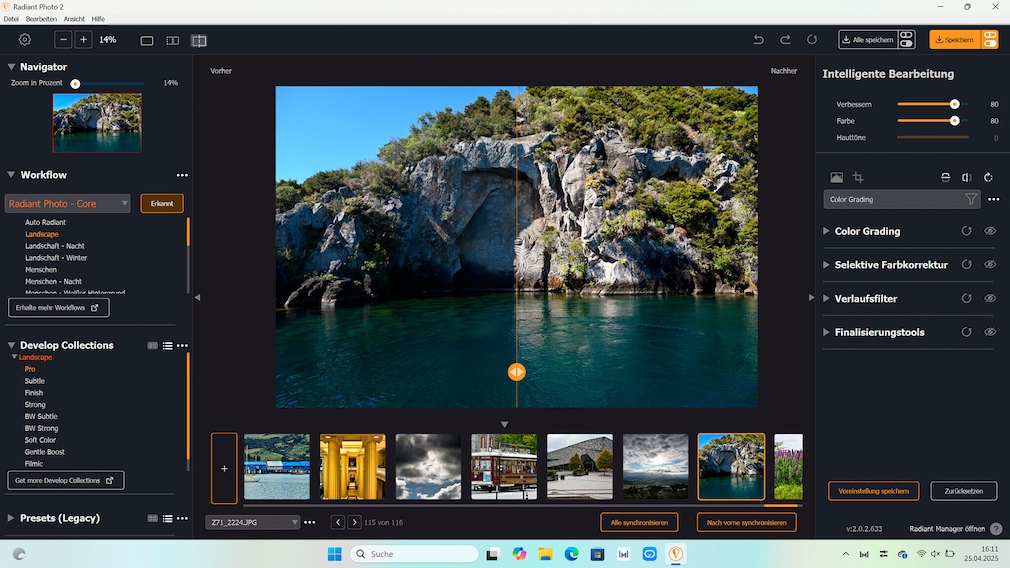
Task: Click the Alle synchronisieren button
Action: 639,522
